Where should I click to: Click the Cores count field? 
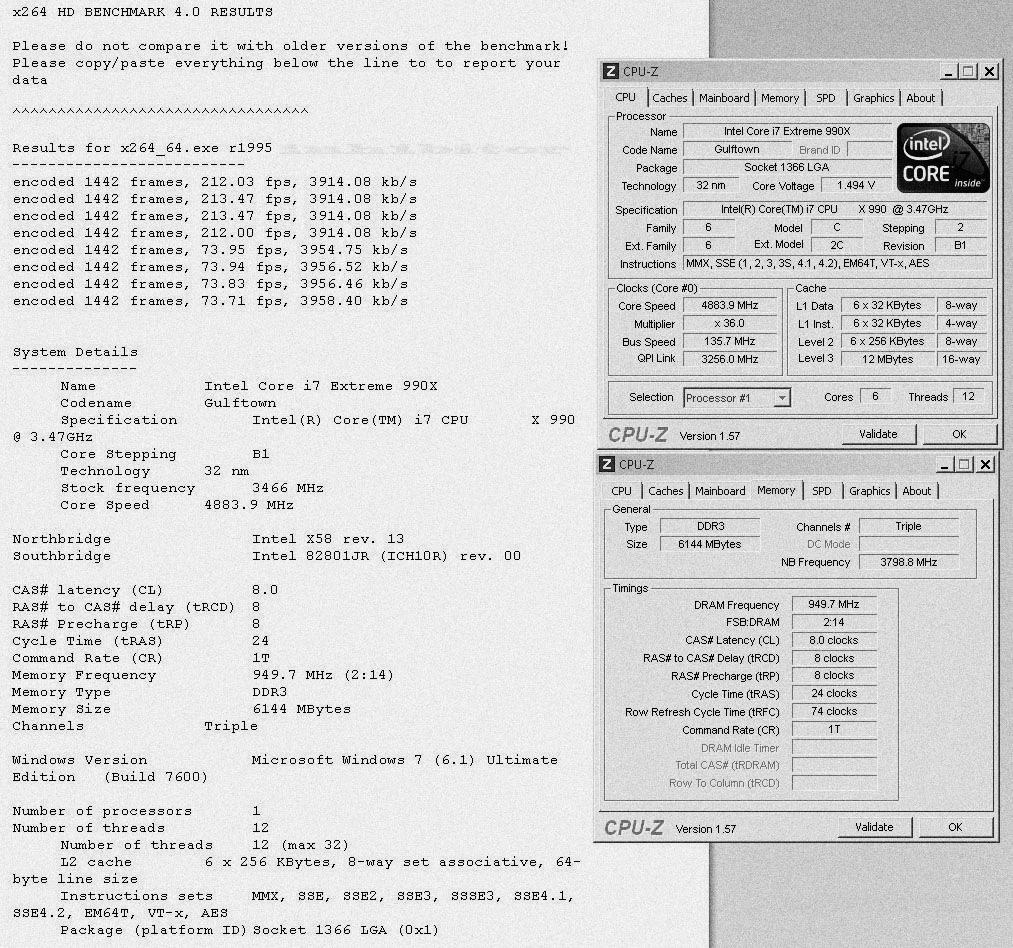[875, 397]
